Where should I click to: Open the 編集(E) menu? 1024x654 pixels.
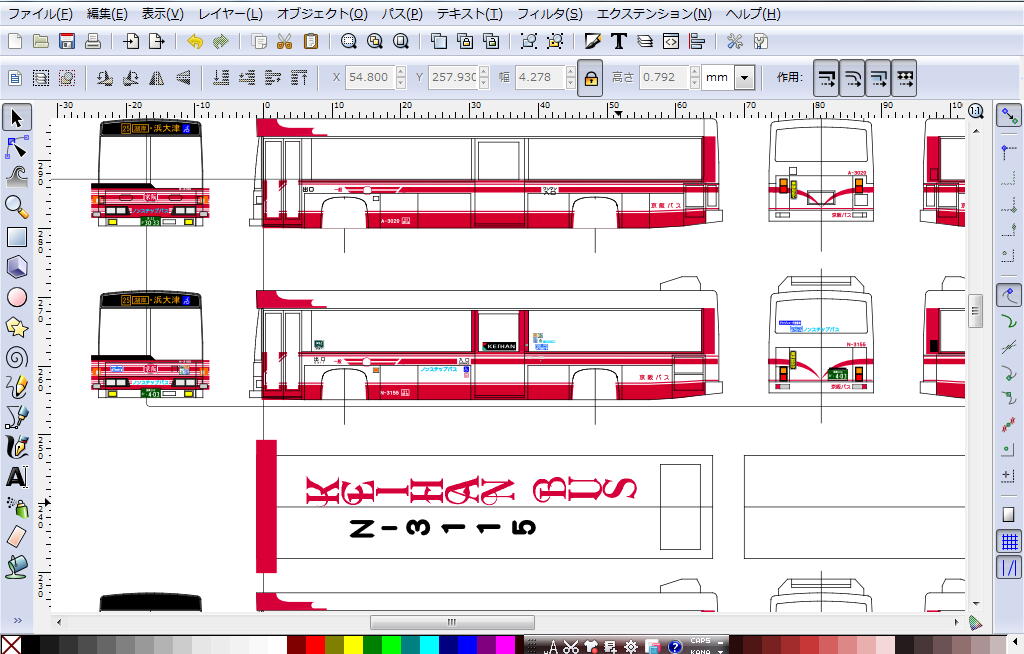pos(107,14)
